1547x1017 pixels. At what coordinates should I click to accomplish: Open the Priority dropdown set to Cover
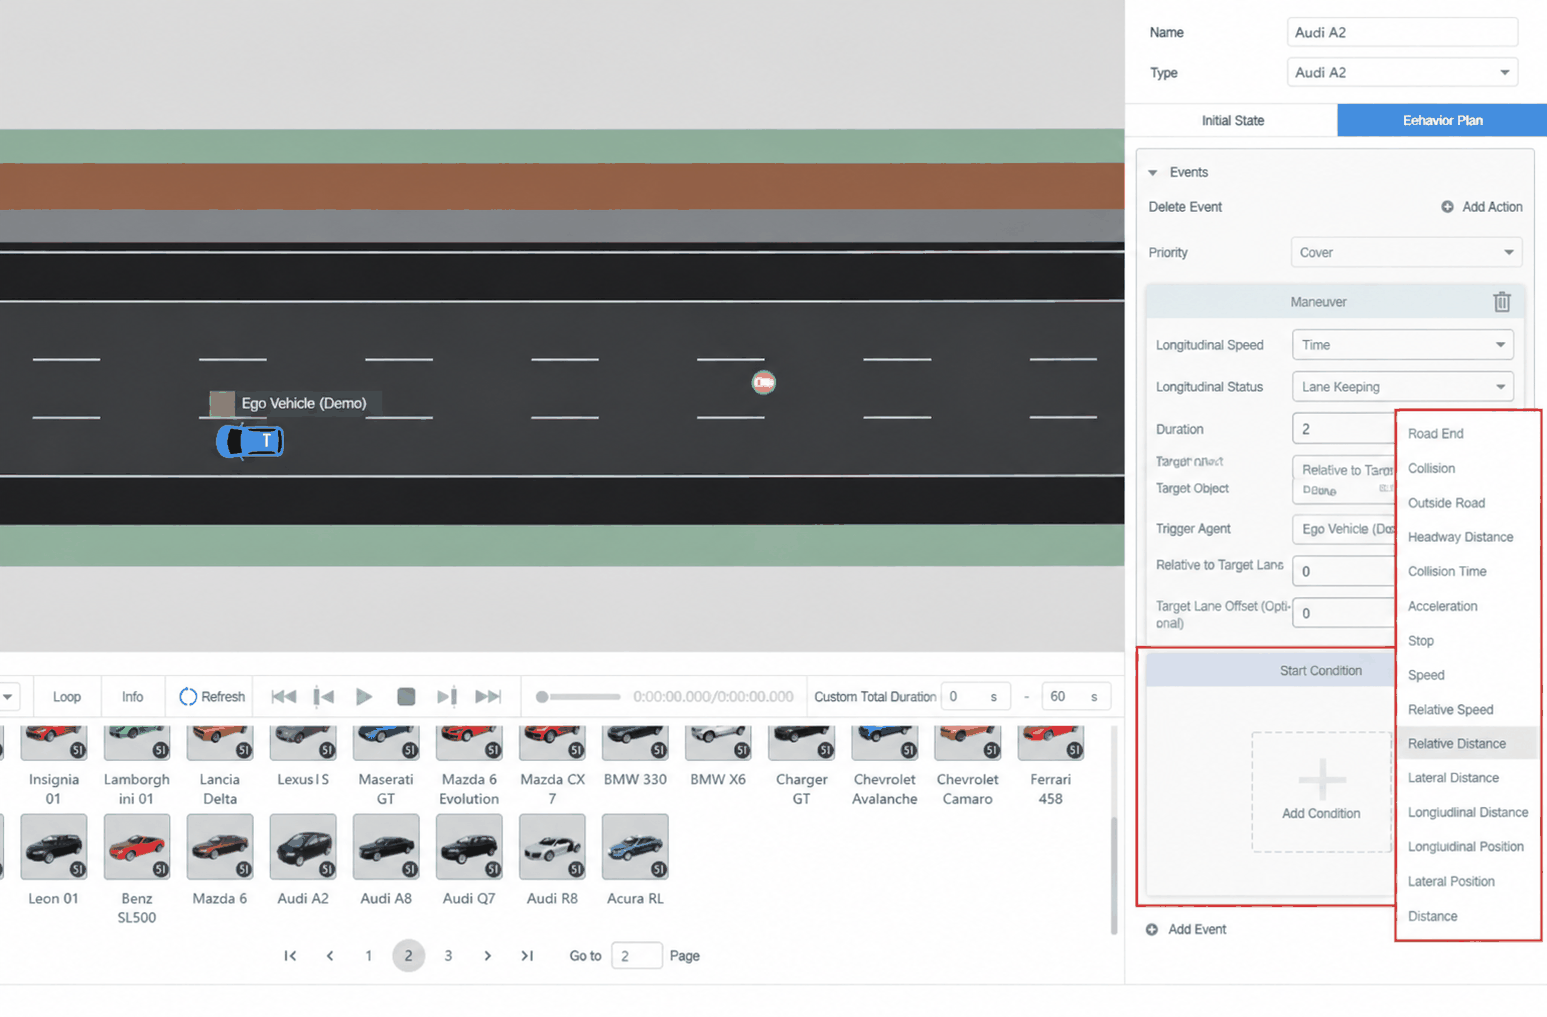coord(1406,252)
